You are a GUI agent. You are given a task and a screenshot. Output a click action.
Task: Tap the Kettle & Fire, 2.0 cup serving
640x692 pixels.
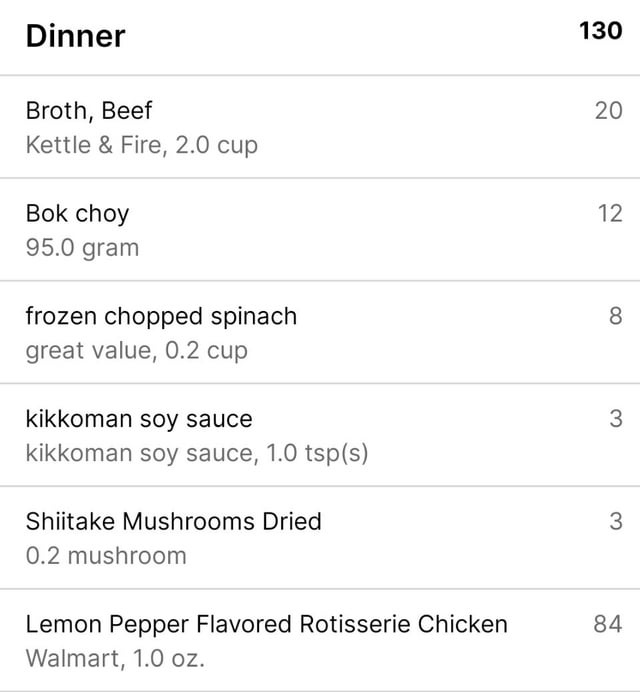[x=142, y=145]
